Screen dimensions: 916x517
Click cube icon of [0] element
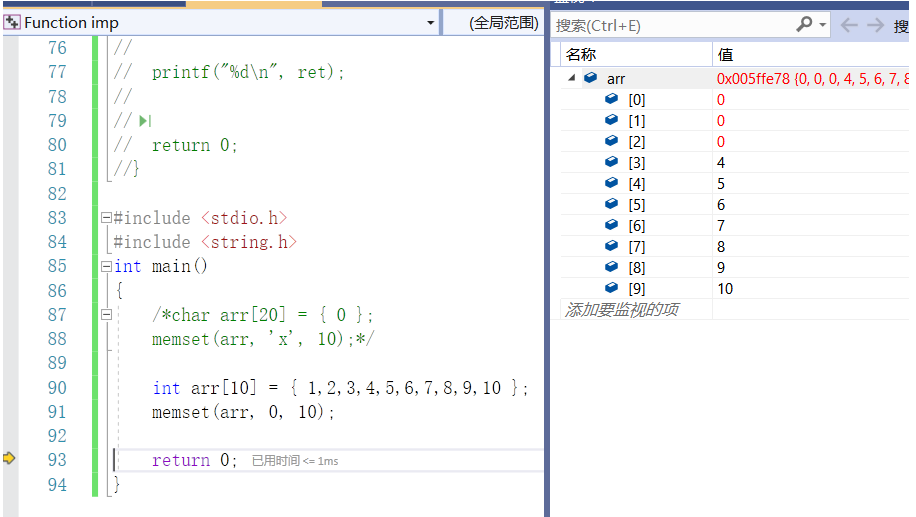(612, 99)
